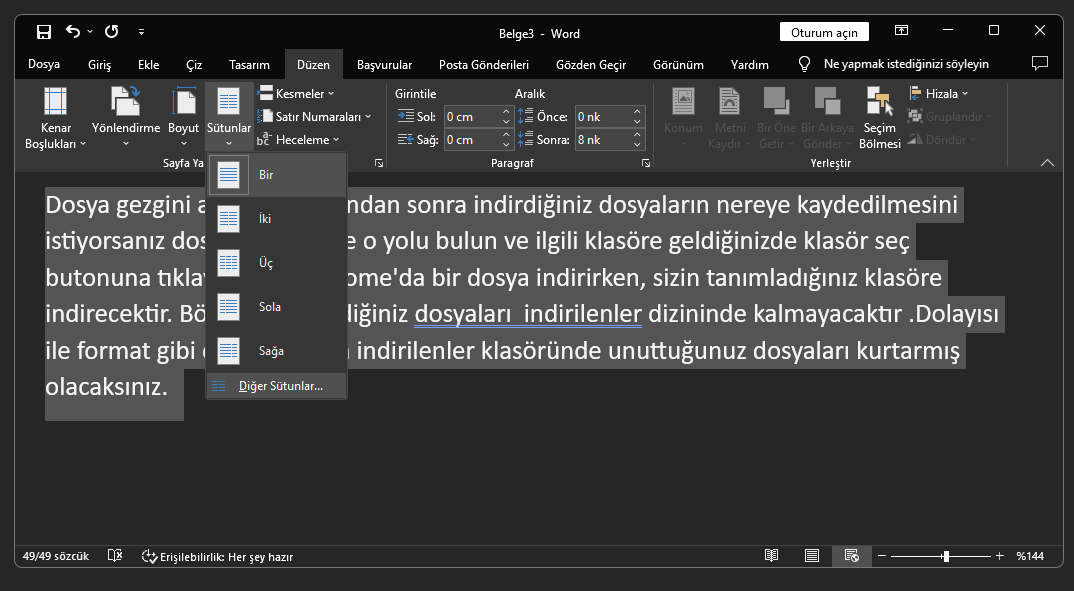This screenshot has height=591, width=1074.
Task: Click the Sol indent input field
Action: (x=471, y=117)
